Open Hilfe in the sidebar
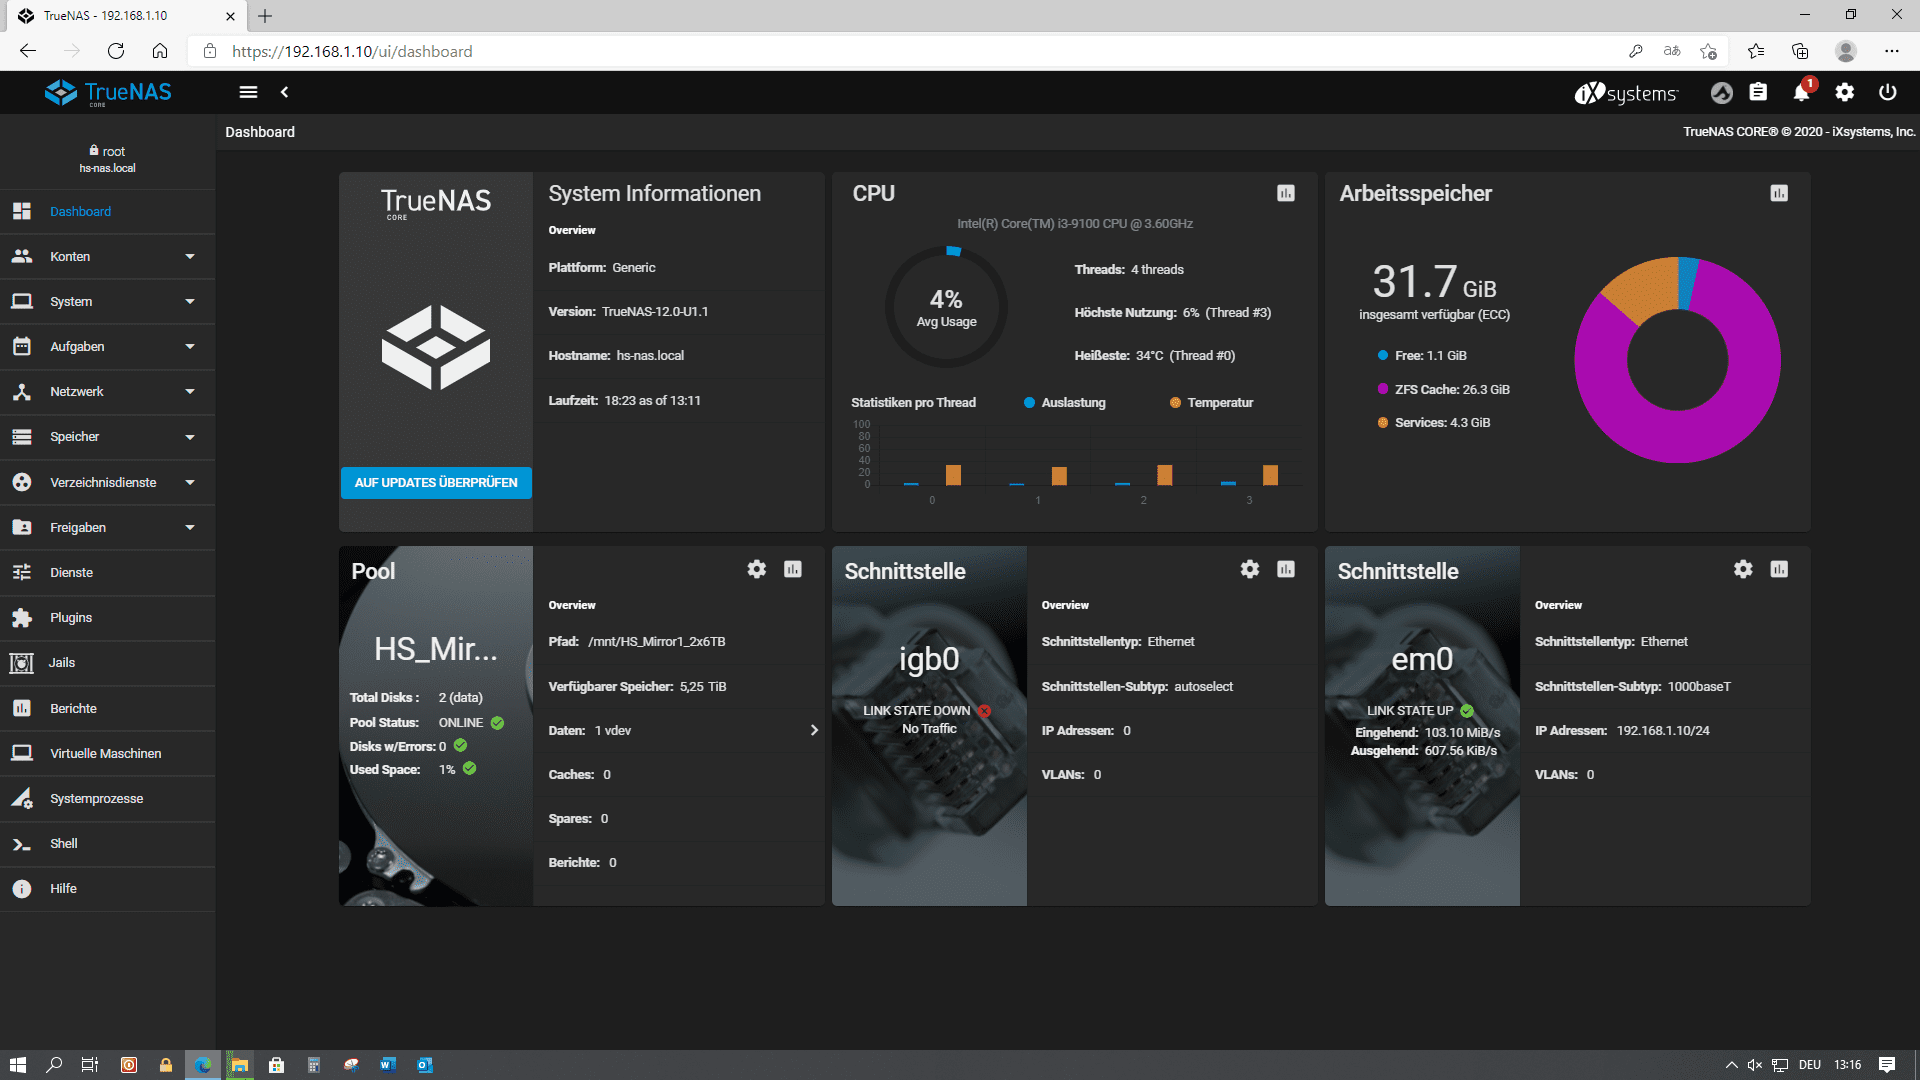 tap(108, 889)
